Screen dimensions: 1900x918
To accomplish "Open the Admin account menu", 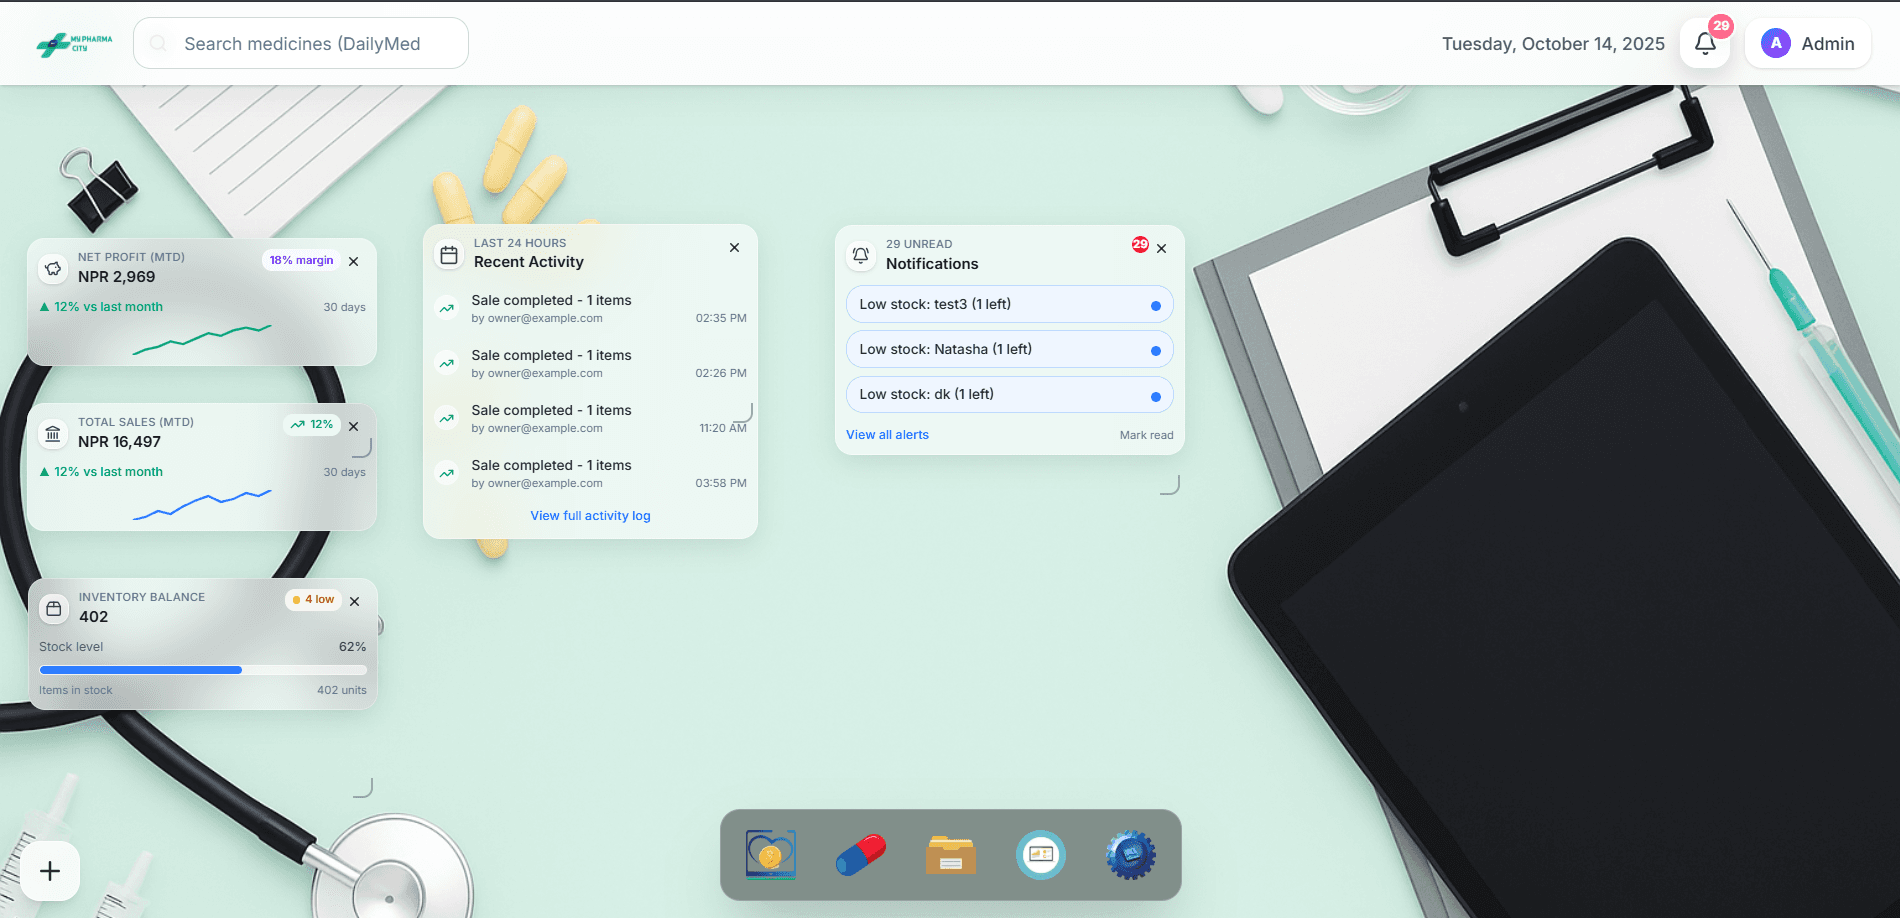I will click(1808, 43).
